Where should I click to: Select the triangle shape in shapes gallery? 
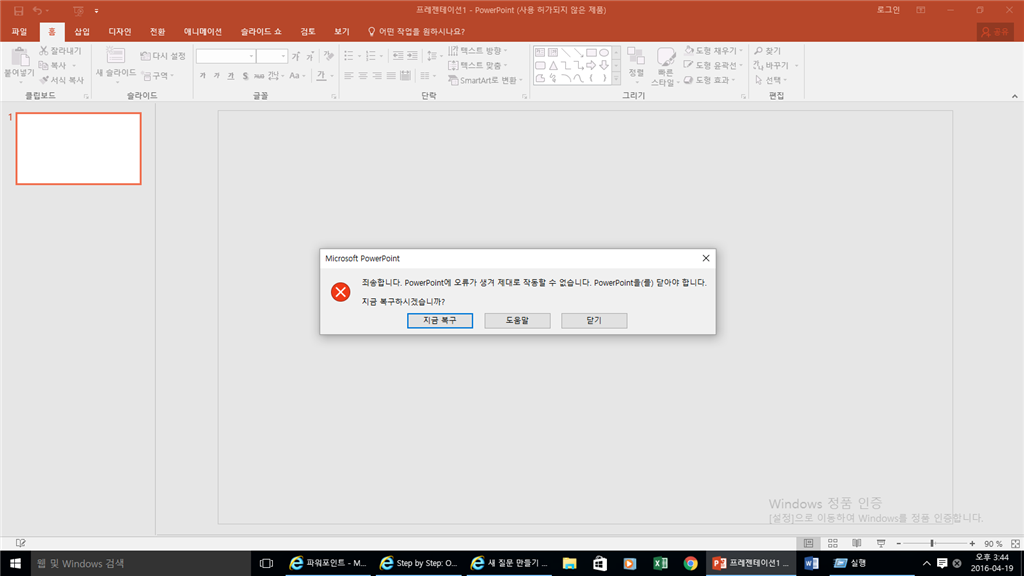click(x=553, y=65)
